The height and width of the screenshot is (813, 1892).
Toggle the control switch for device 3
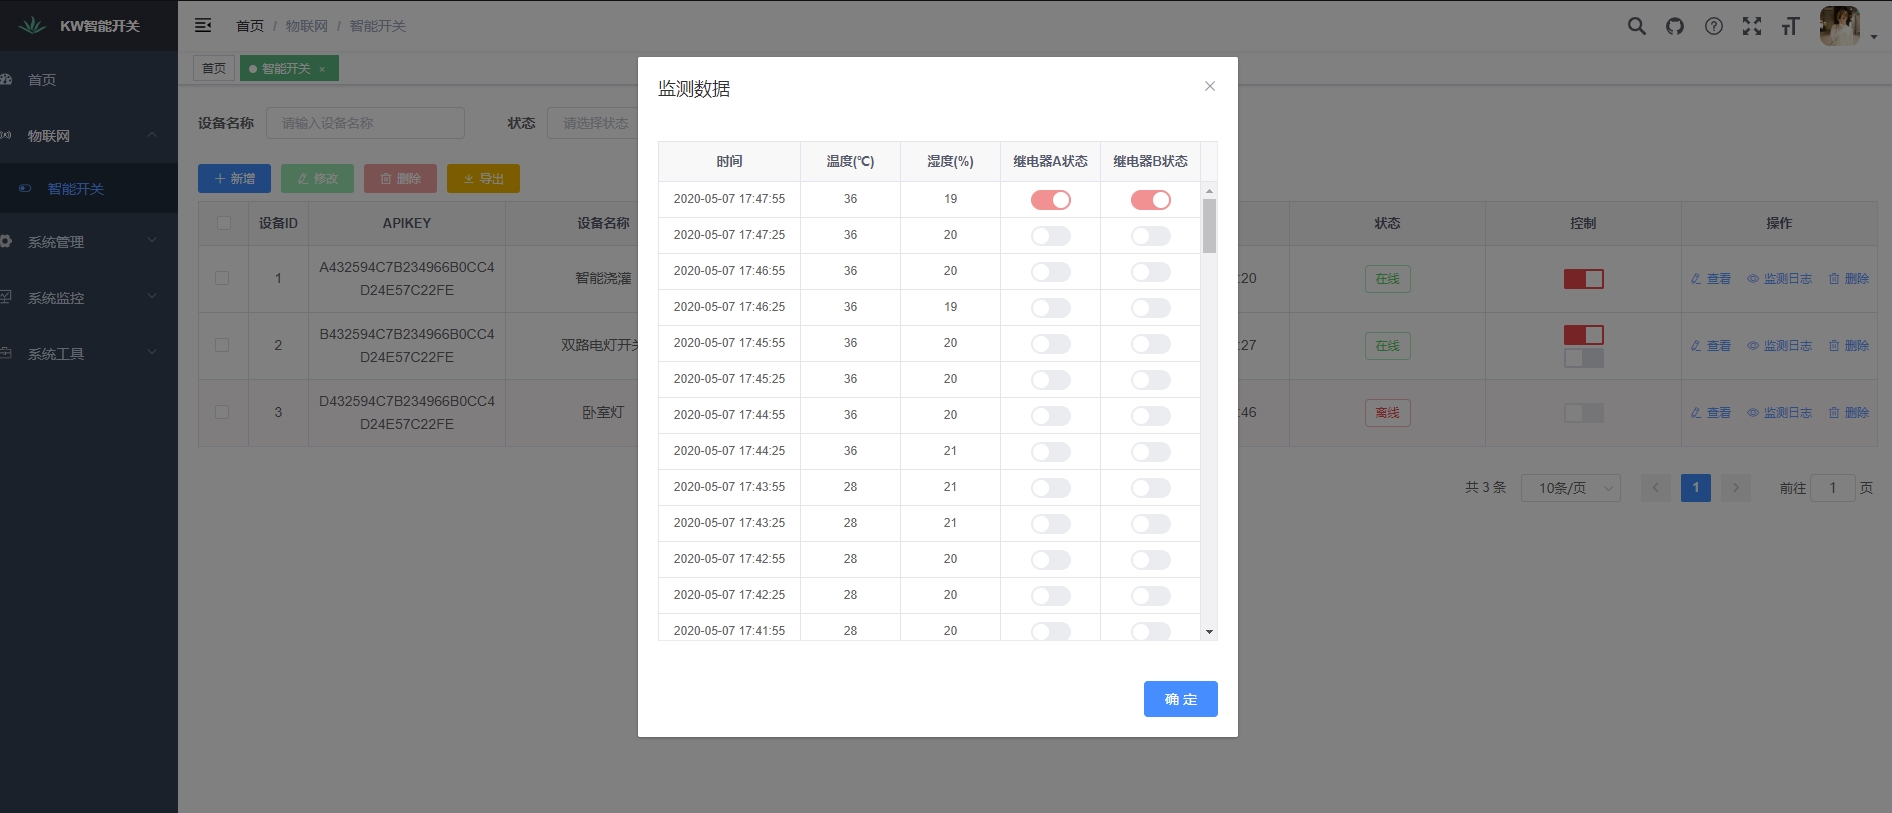[x=1584, y=413]
